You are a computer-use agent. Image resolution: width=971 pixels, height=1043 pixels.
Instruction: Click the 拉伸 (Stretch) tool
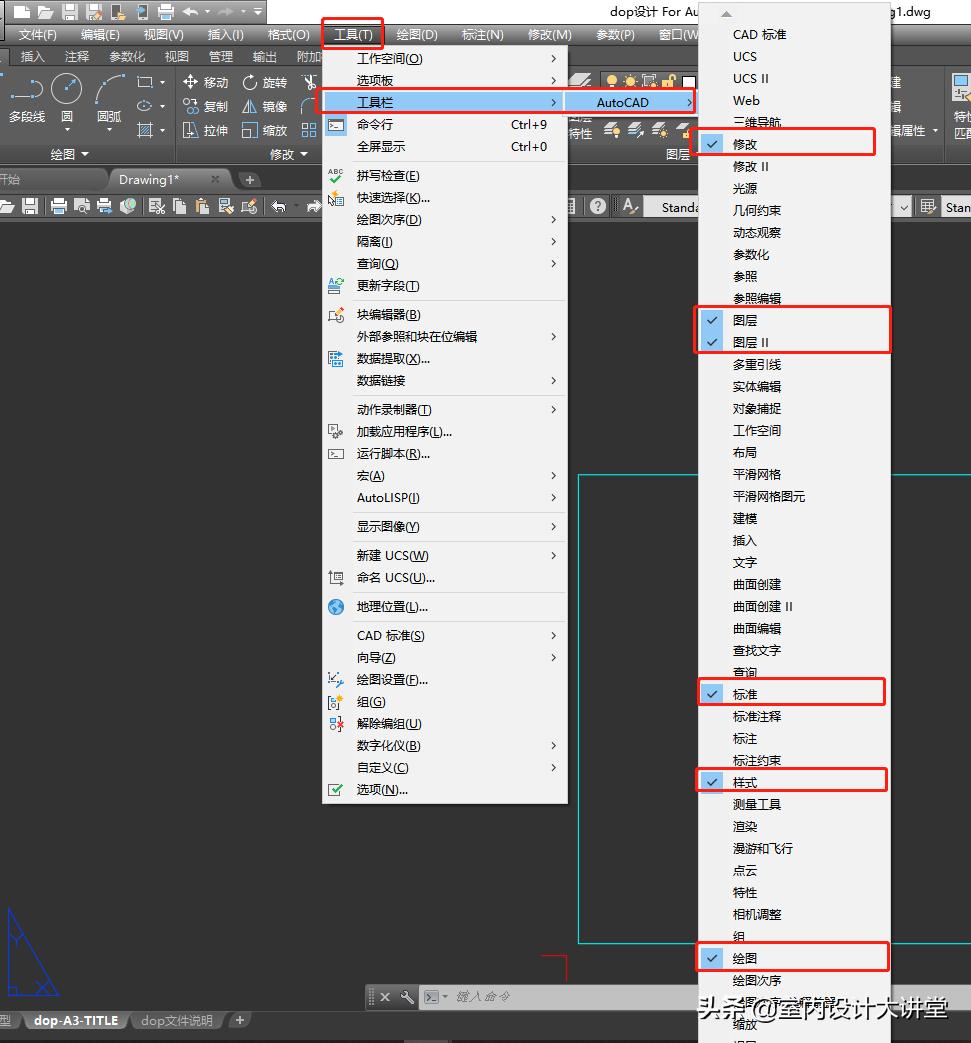206,130
